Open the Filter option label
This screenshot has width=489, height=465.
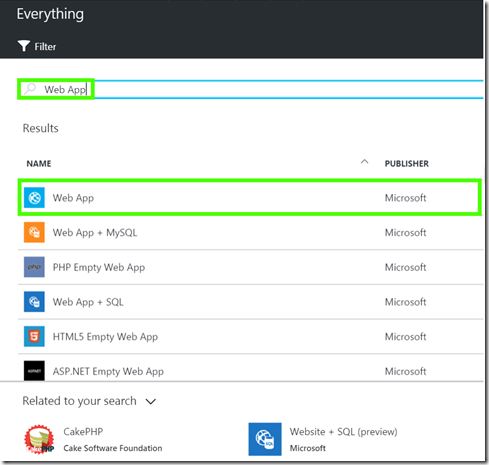(x=45, y=47)
